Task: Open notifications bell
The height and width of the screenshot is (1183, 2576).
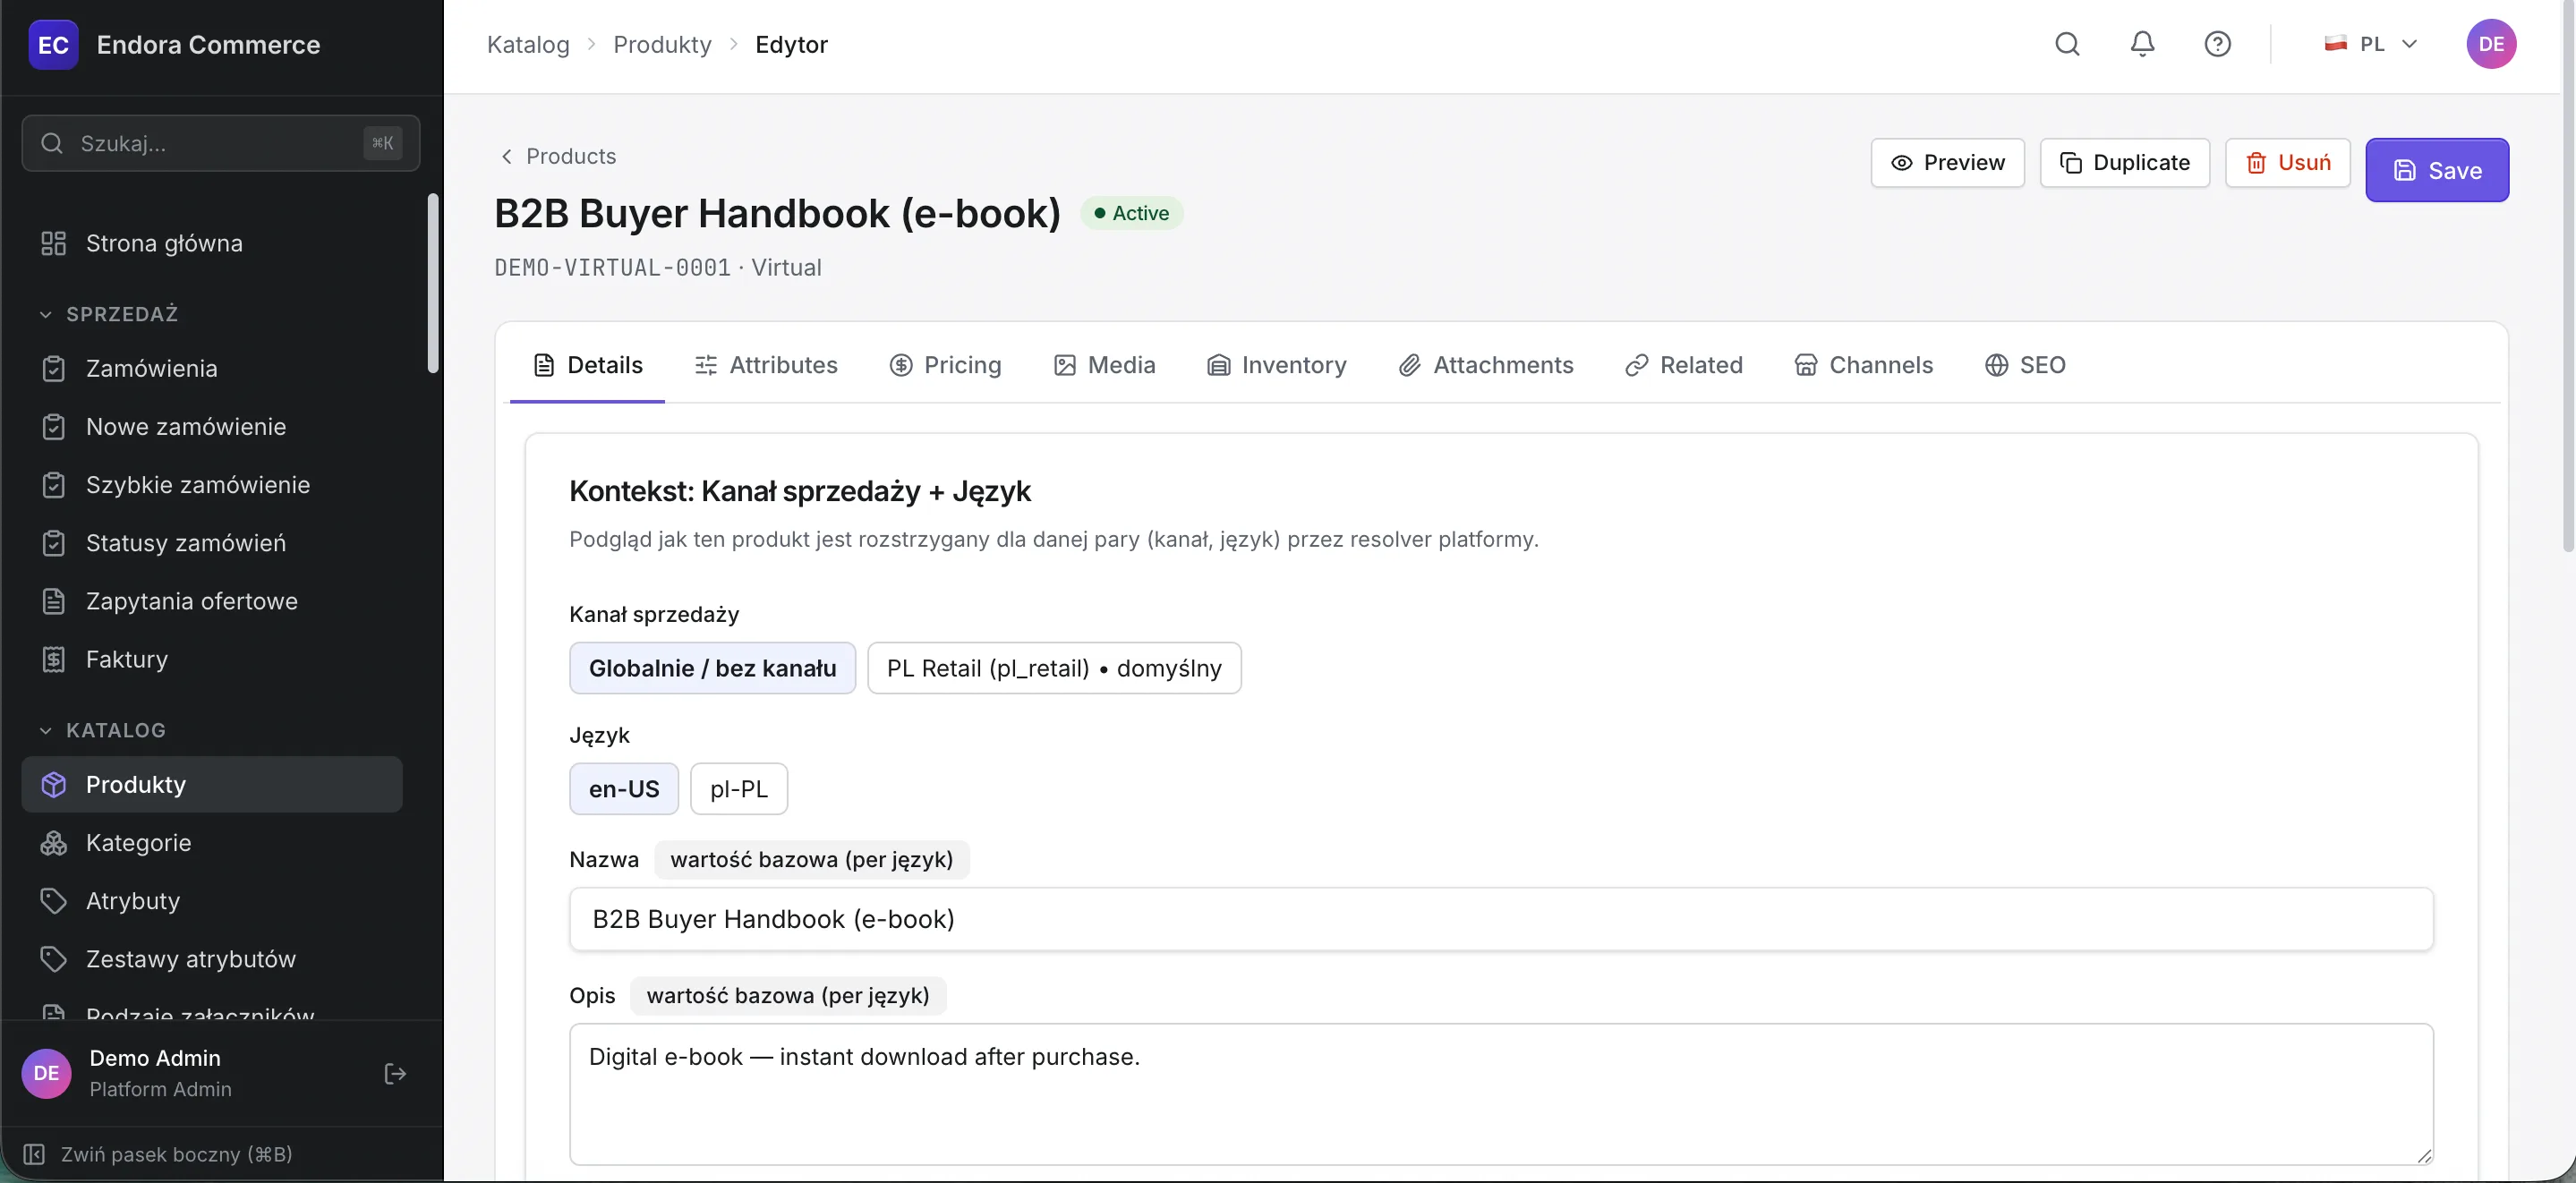Action: pos(2142,44)
